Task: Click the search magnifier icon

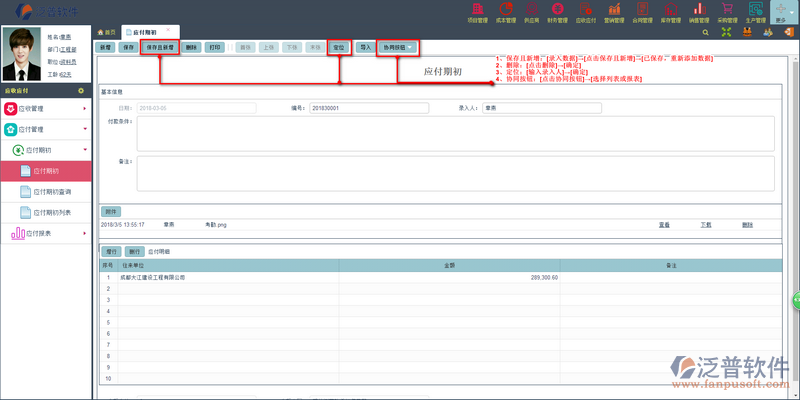Action: pos(707,32)
